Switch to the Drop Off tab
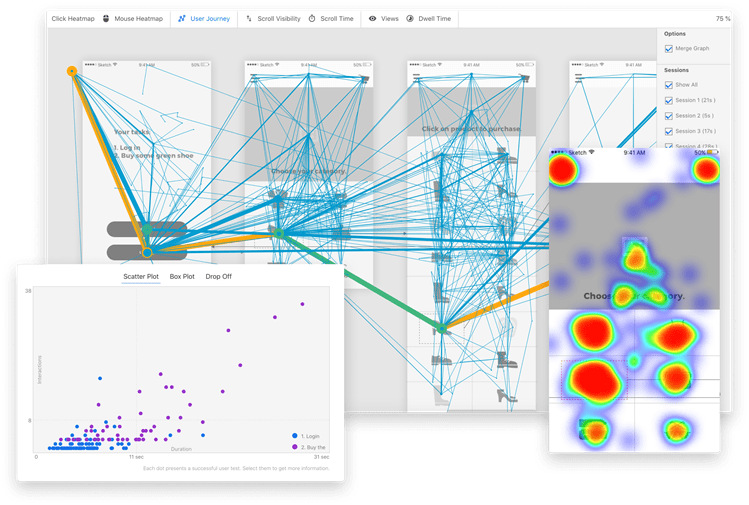The image size is (749, 505). (x=218, y=276)
